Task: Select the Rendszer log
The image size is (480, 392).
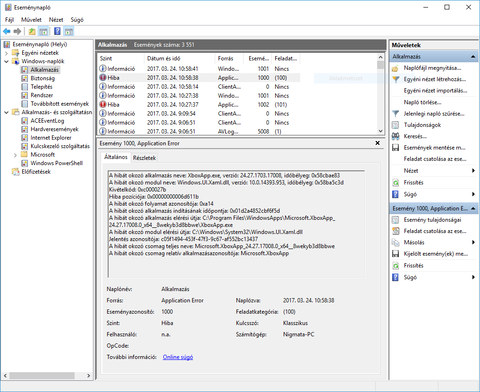Action: click(x=42, y=95)
